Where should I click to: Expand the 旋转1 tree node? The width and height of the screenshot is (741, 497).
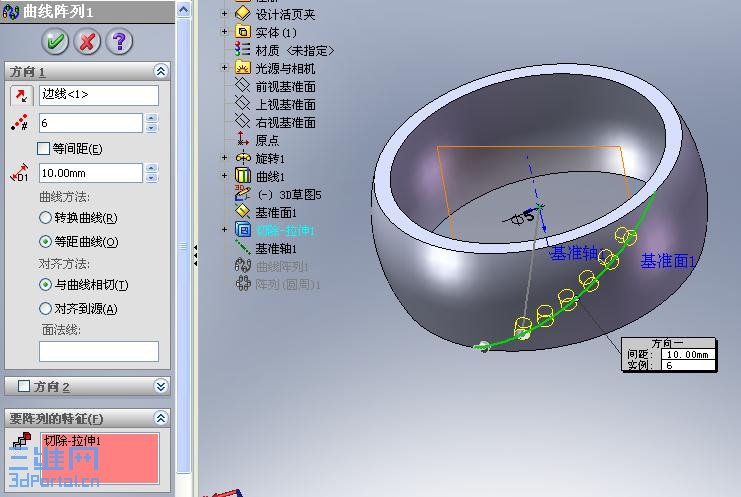click(224, 157)
